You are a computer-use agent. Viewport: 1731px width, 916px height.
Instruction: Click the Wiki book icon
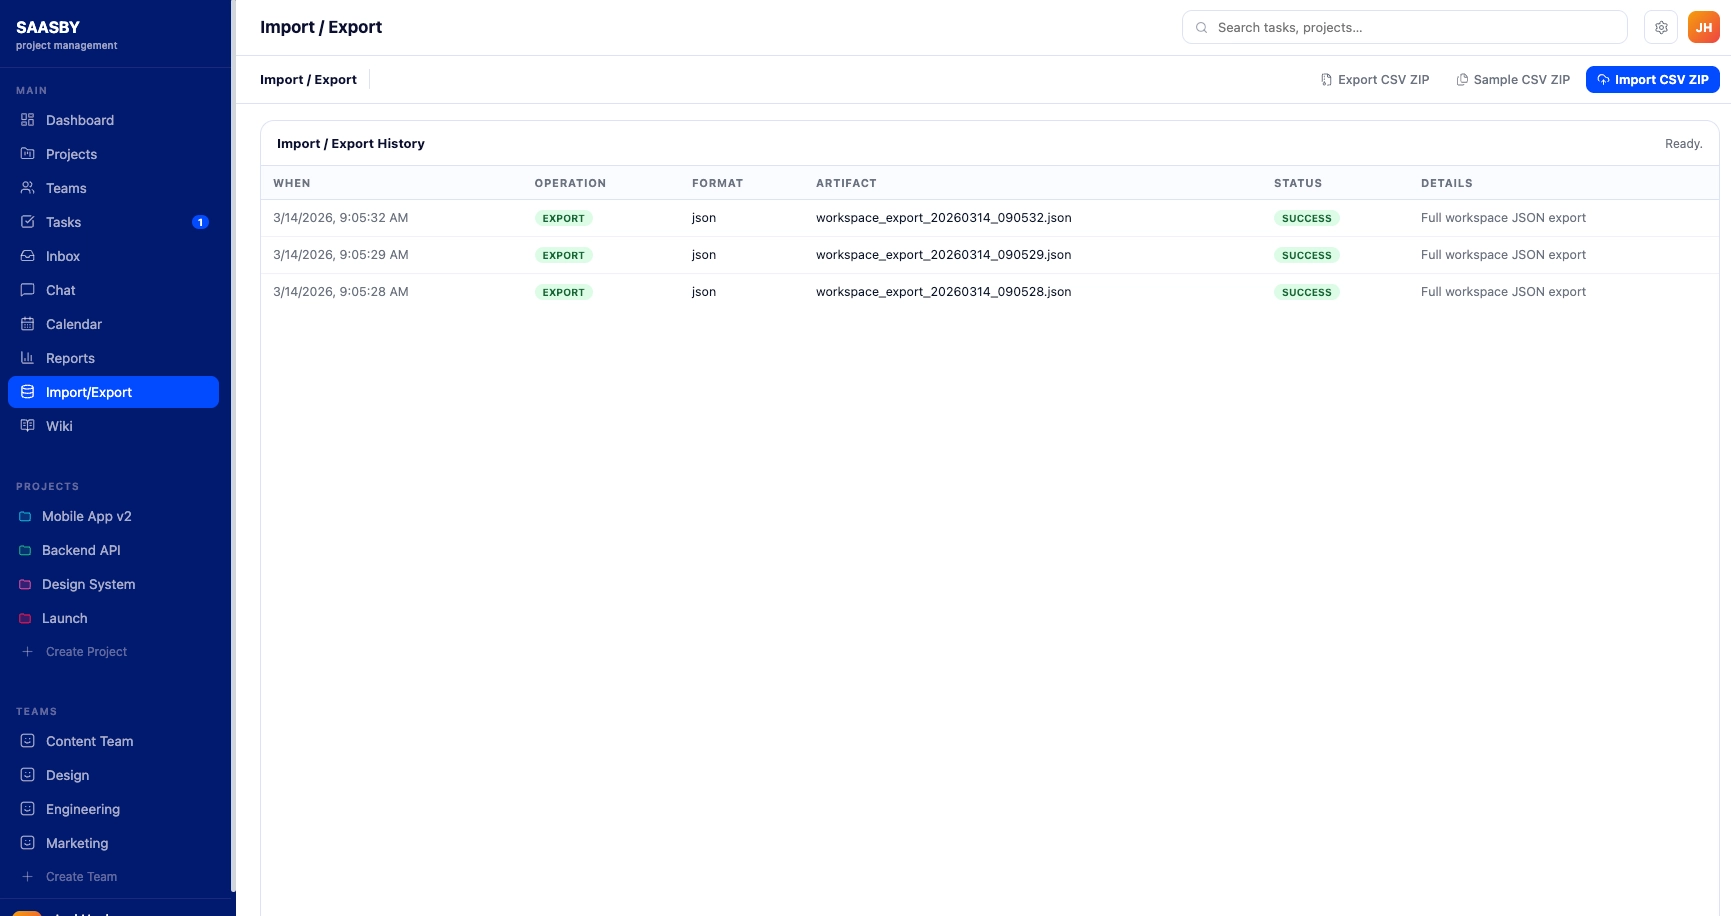(28, 426)
